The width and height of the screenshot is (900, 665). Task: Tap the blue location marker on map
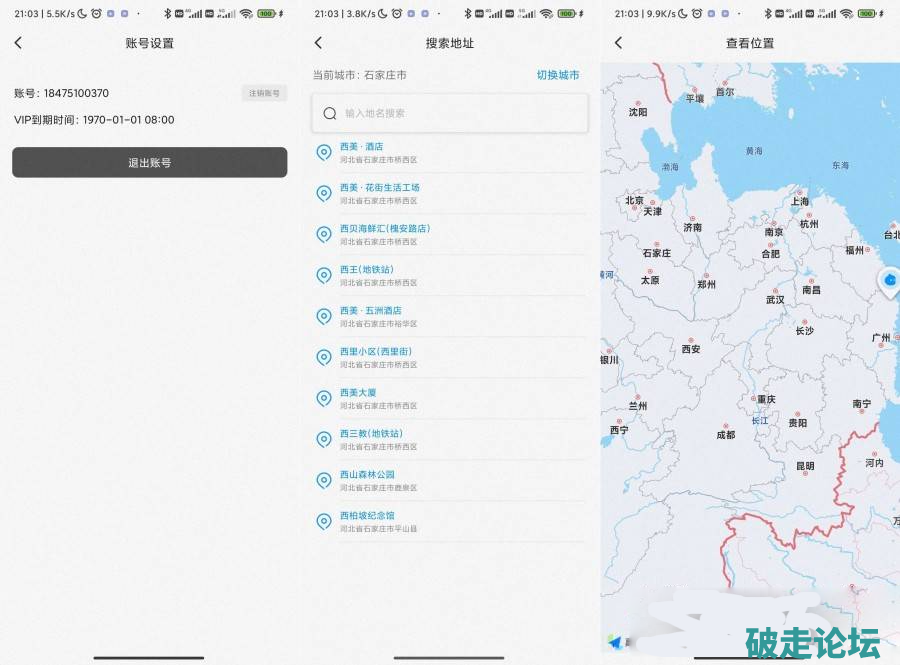click(x=888, y=281)
